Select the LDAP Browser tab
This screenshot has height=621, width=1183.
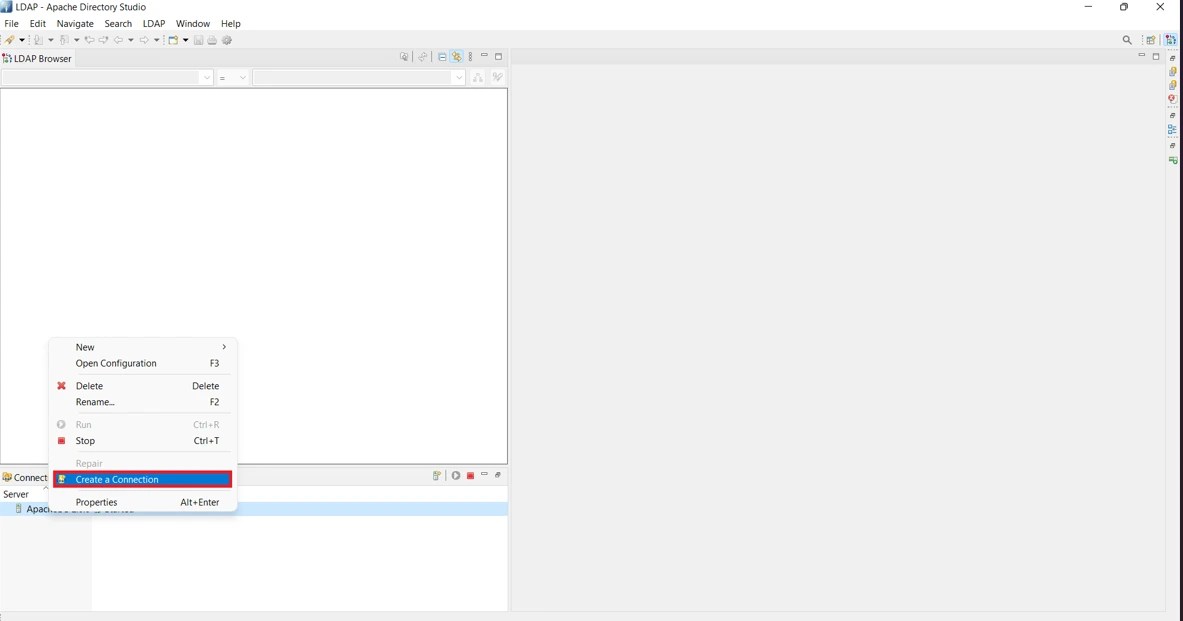click(37, 58)
